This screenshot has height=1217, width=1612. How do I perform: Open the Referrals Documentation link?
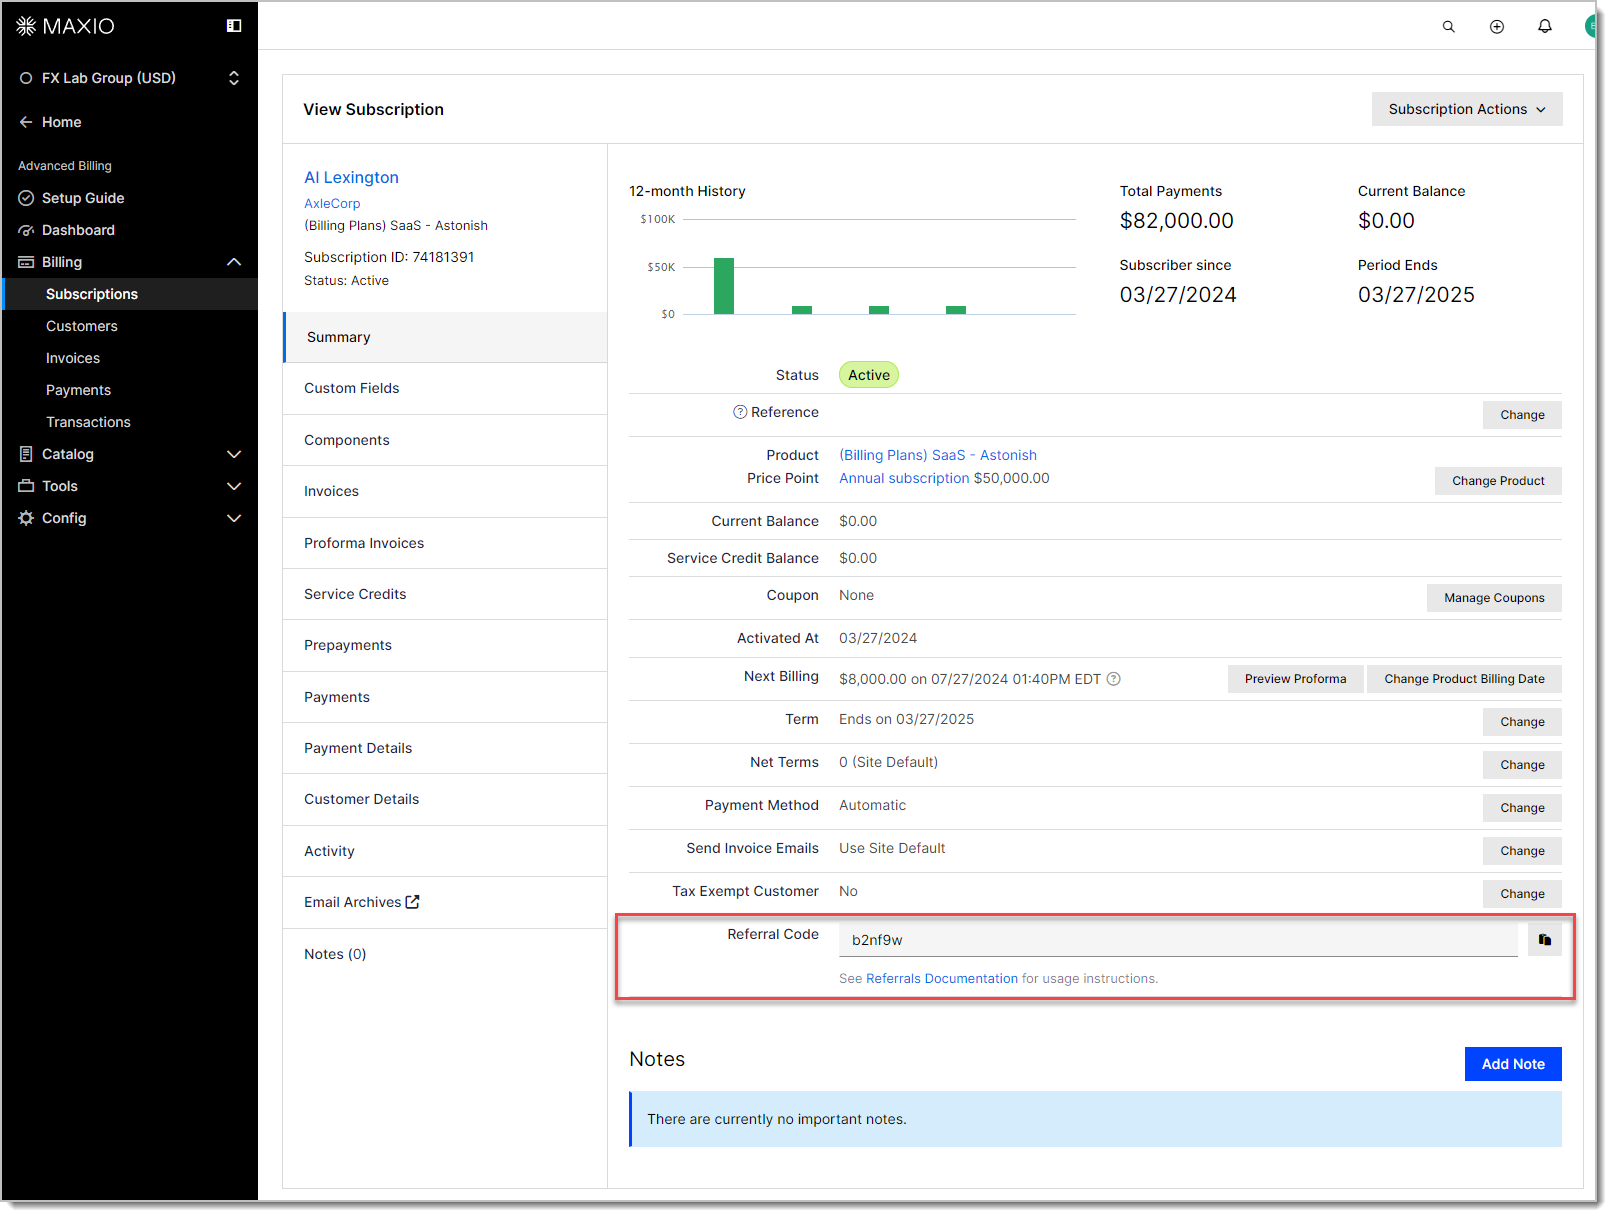pyautogui.click(x=942, y=978)
